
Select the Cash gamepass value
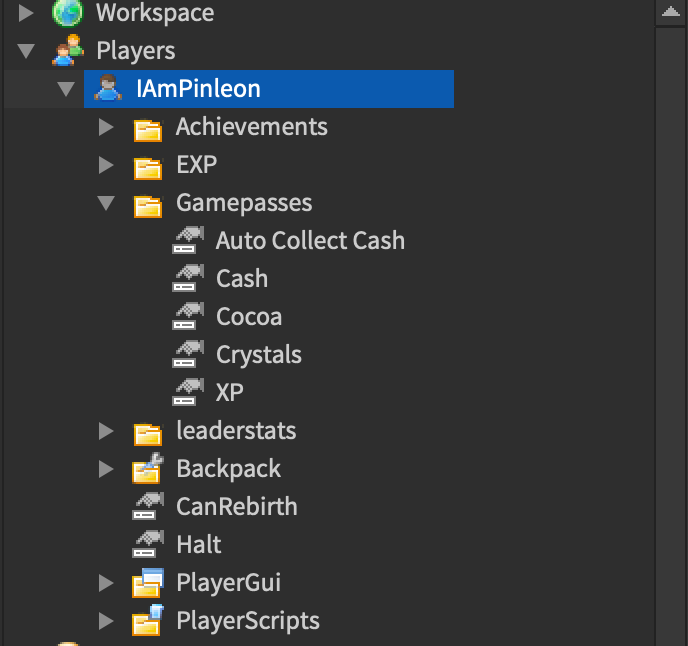pyautogui.click(x=242, y=279)
